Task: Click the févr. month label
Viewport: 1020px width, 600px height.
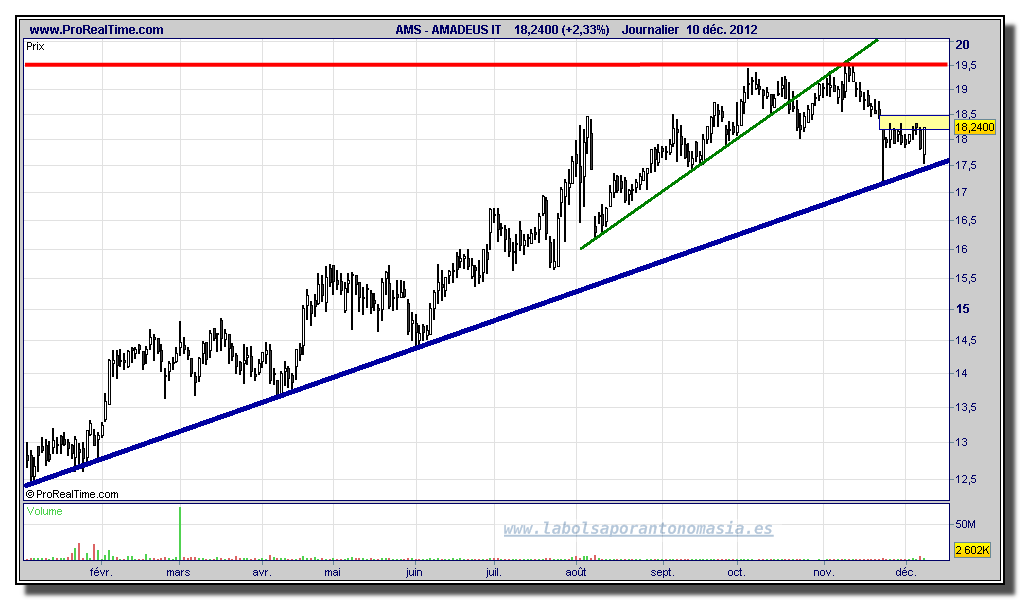Action: pos(101,573)
